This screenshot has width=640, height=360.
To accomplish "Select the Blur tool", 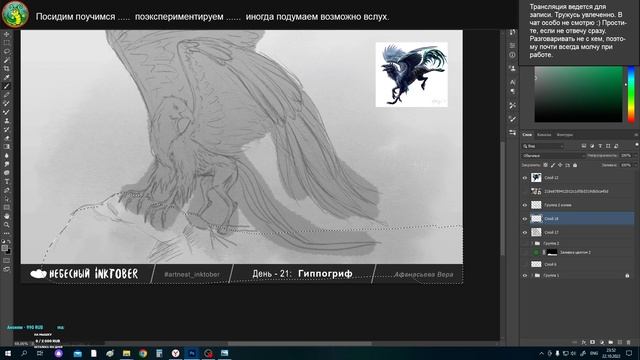I will tap(7, 156).
